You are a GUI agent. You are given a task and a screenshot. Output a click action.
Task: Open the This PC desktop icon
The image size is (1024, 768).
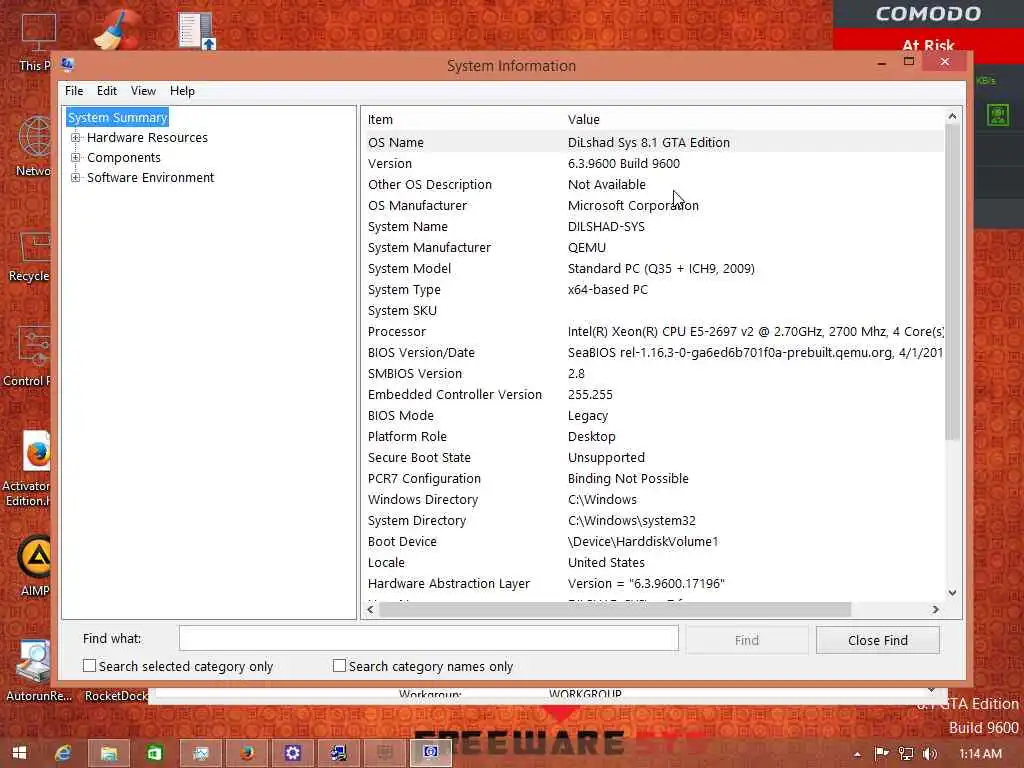click(36, 41)
